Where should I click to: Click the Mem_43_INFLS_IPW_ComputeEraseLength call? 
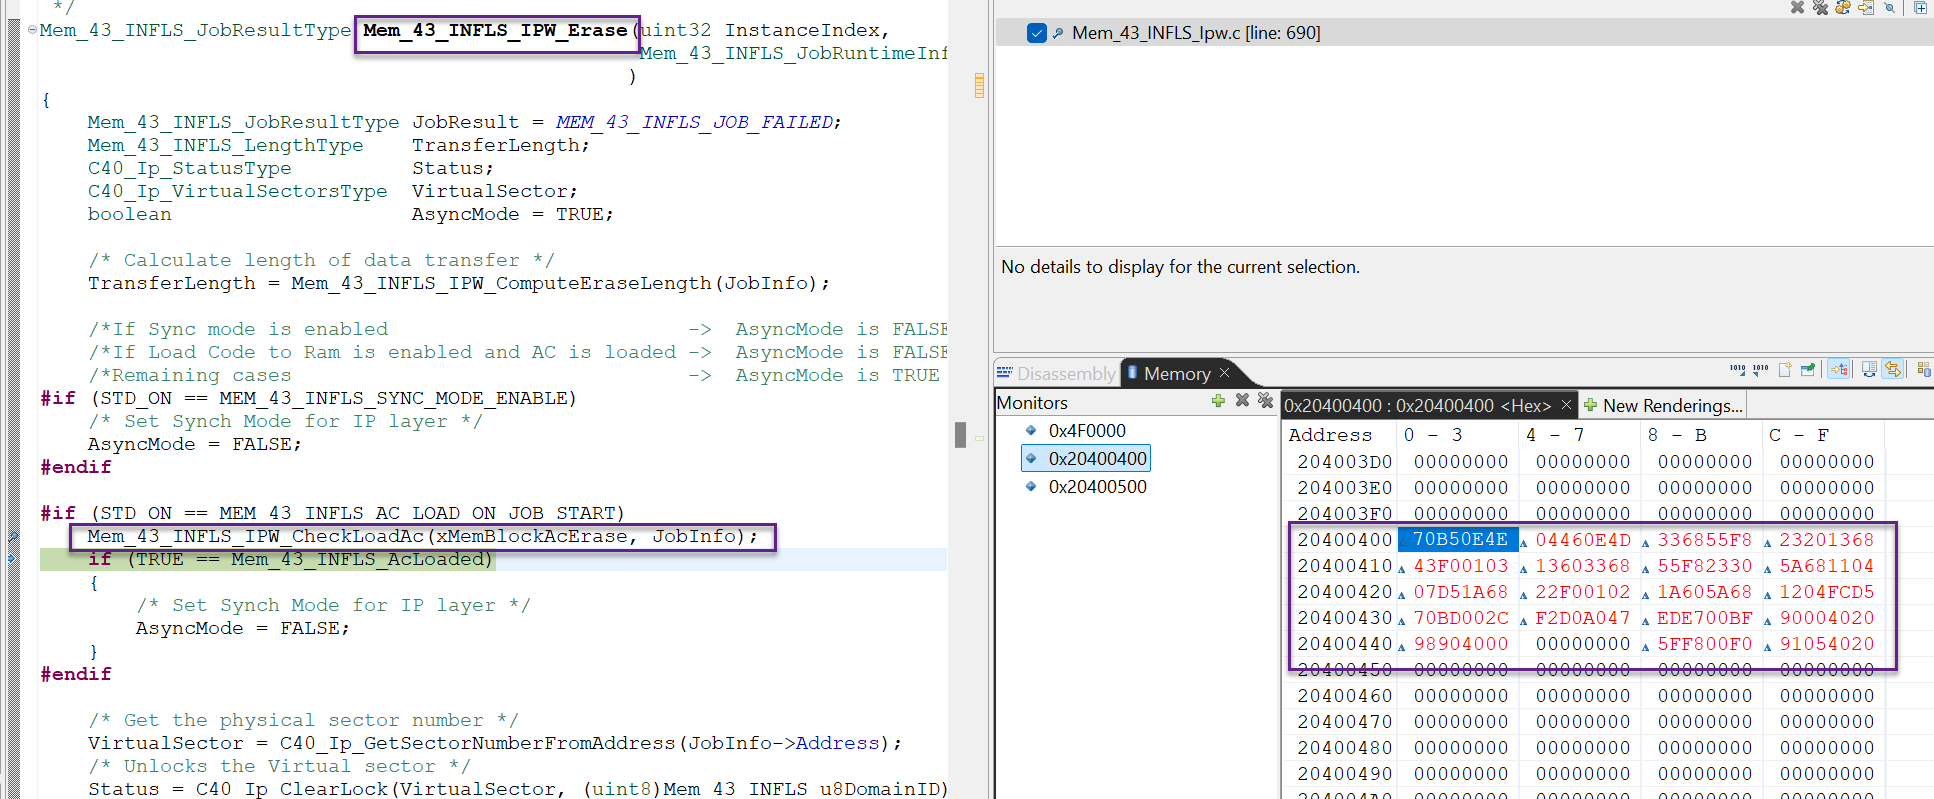click(501, 283)
